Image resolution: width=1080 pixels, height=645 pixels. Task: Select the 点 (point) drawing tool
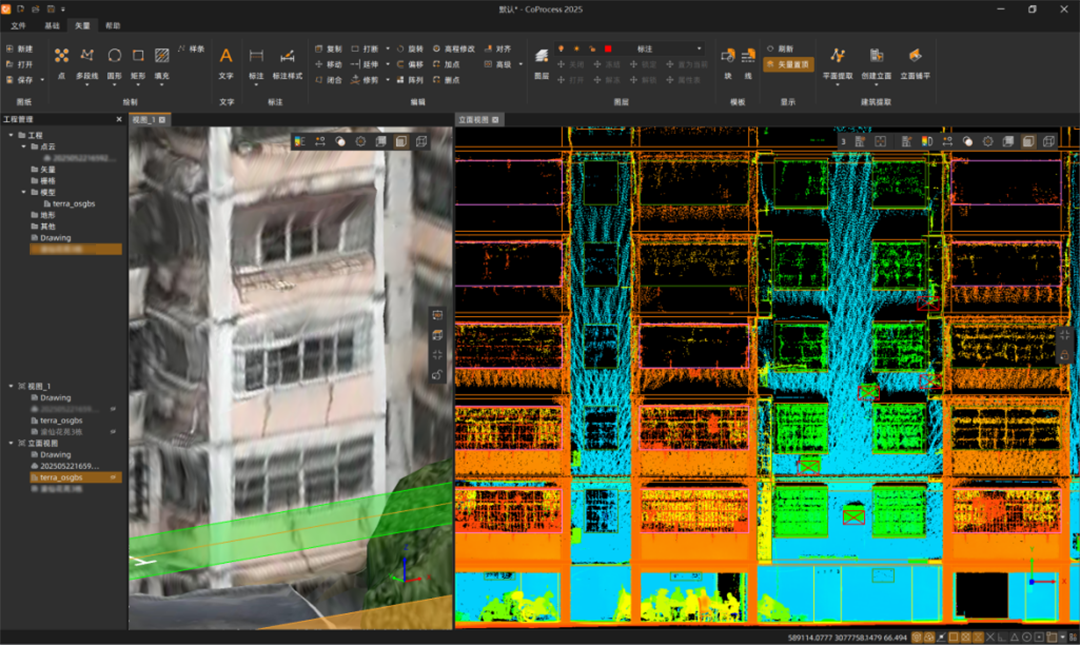61,57
